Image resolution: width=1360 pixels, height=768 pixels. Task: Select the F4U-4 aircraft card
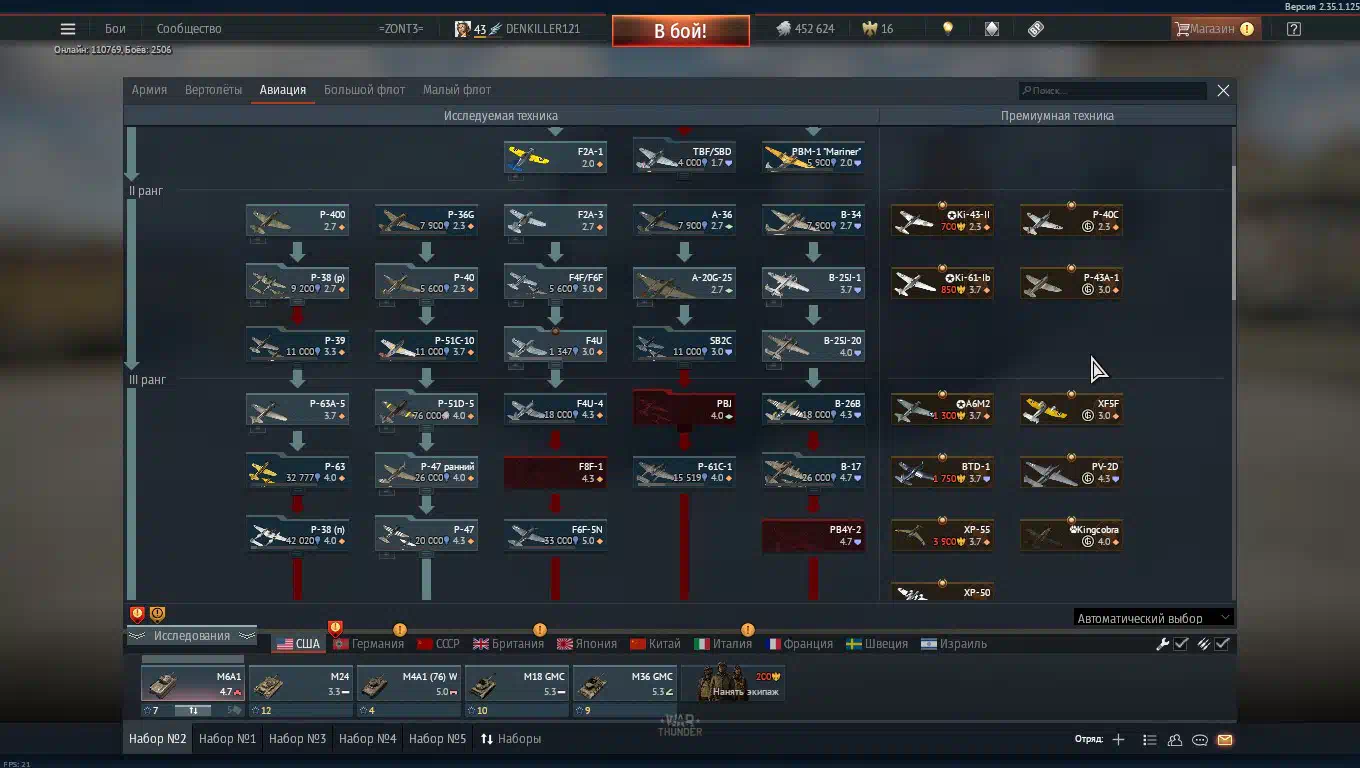(555, 409)
